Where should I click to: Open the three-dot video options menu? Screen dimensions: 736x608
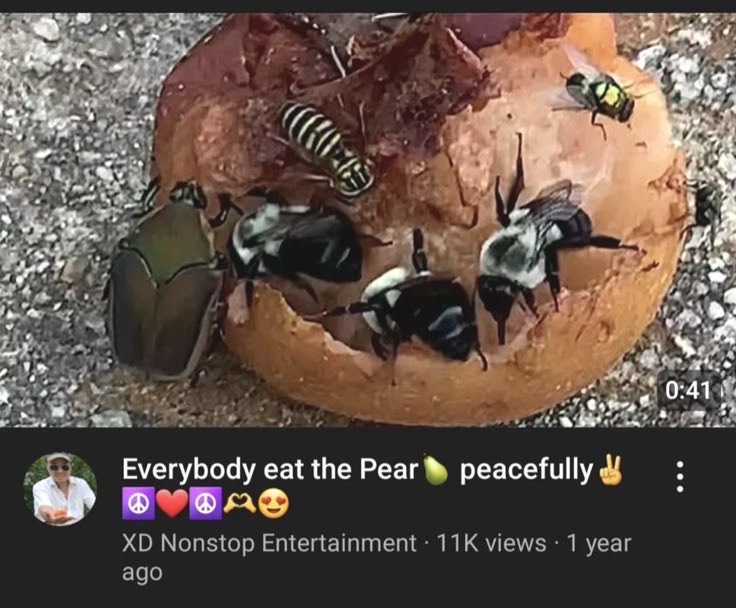[680, 476]
